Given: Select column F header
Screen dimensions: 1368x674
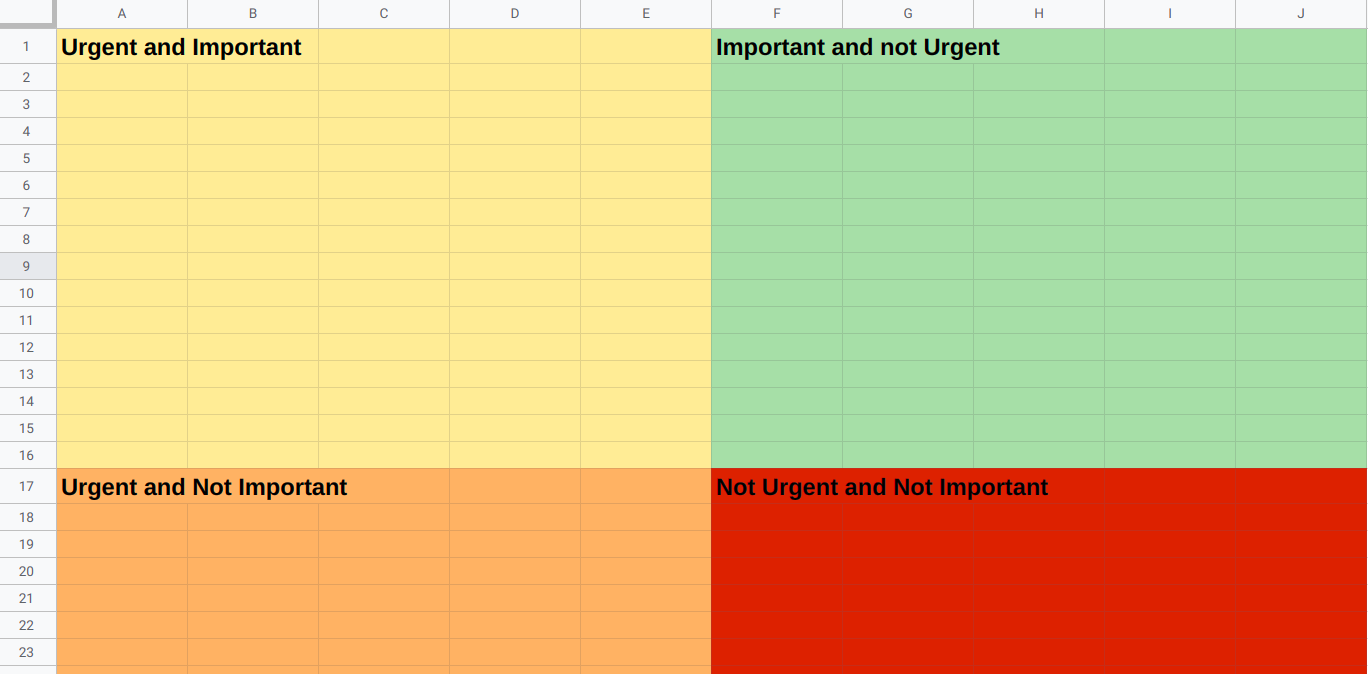Looking at the screenshot, I should coord(777,13).
